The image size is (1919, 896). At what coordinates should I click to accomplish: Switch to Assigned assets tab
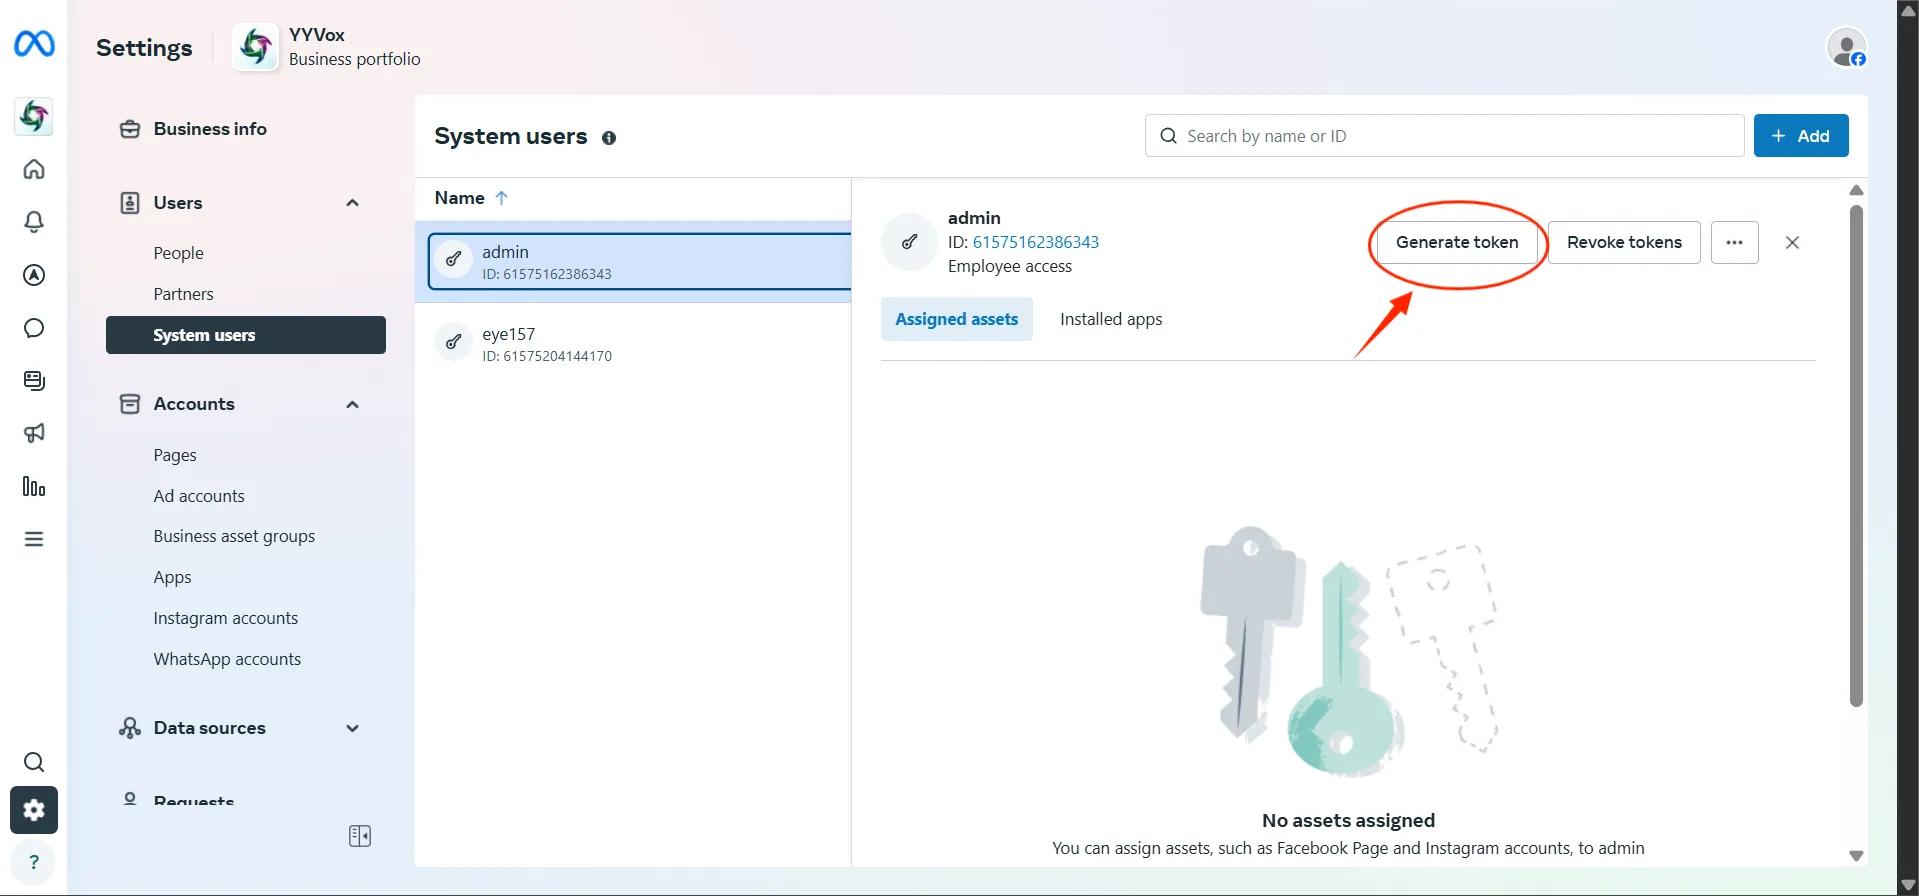(x=956, y=319)
